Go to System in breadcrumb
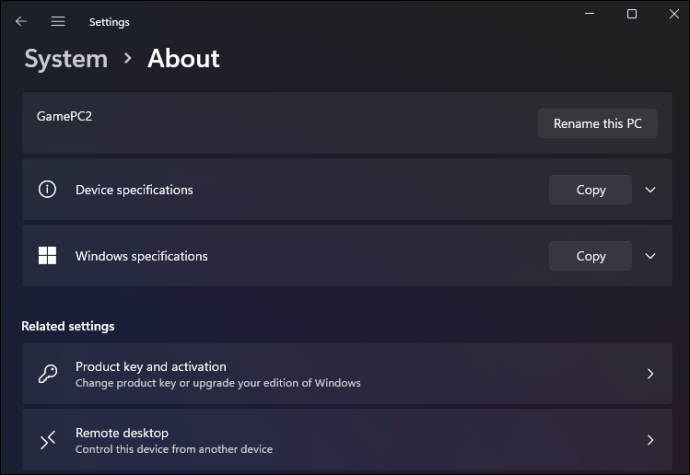This screenshot has width=690, height=475. [66, 59]
